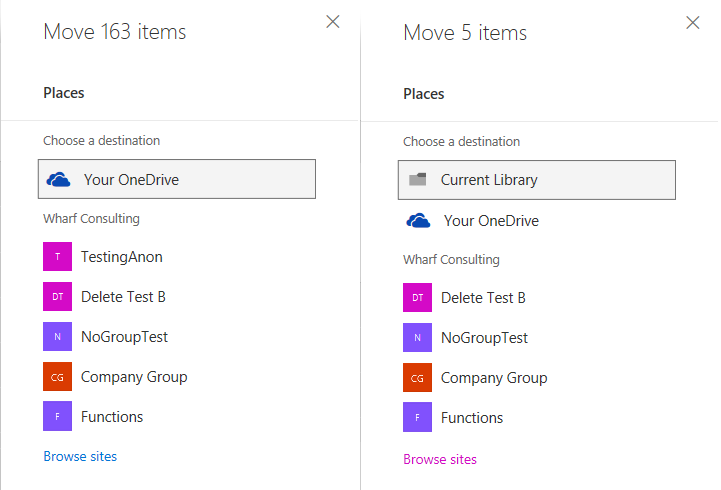Screen dimensions: 721x490
Task: Choose TestingAnon as the destination
Action: 121,257
